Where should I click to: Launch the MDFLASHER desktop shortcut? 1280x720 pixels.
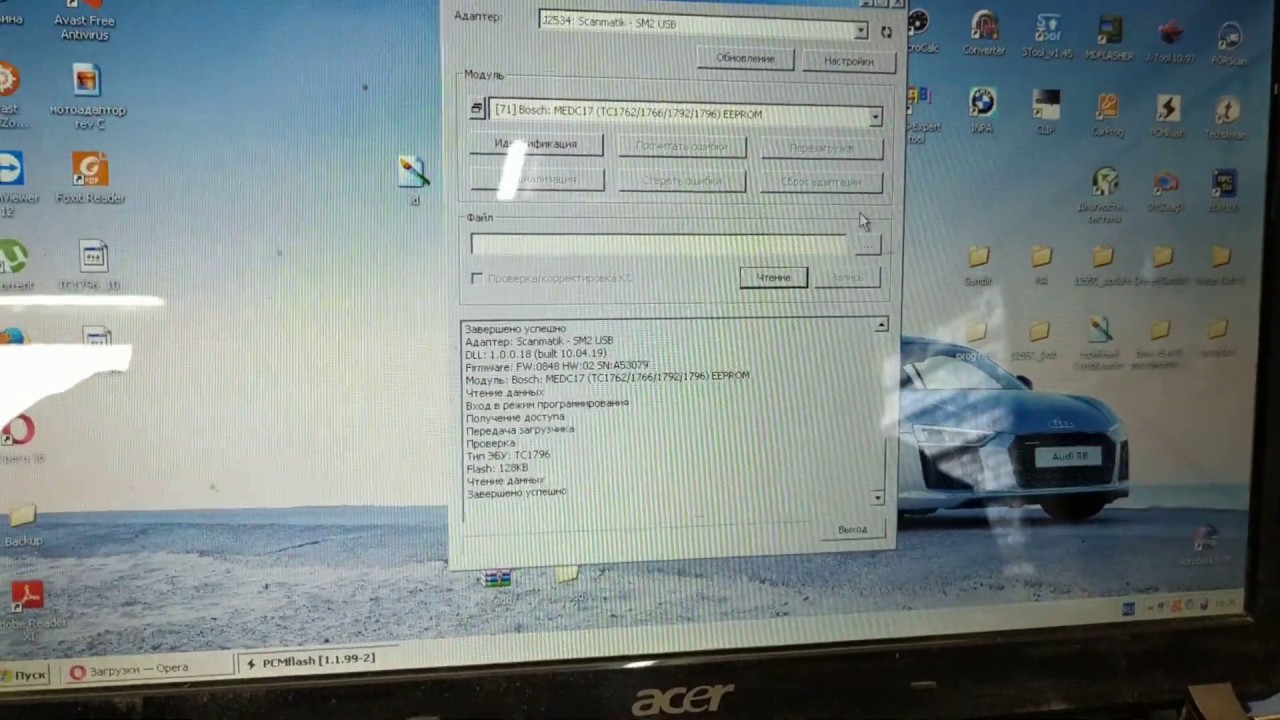click(x=1109, y=39)
